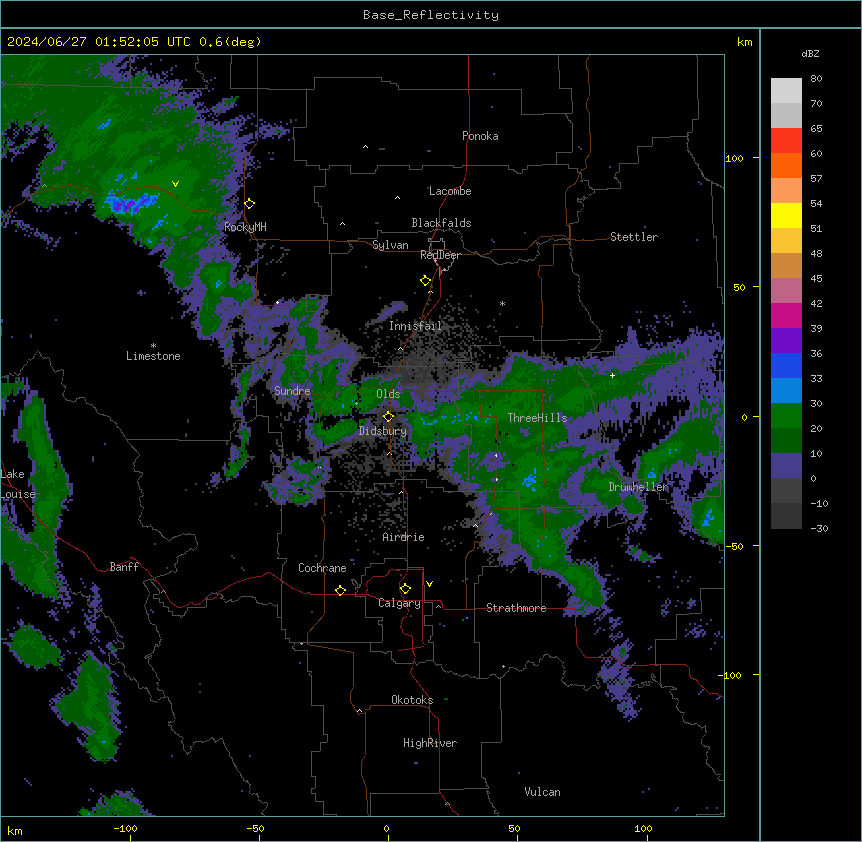Viewport: 862px width, 842px height.
Task: Click the 65 value in the dBZ legend
Action: 816,129
